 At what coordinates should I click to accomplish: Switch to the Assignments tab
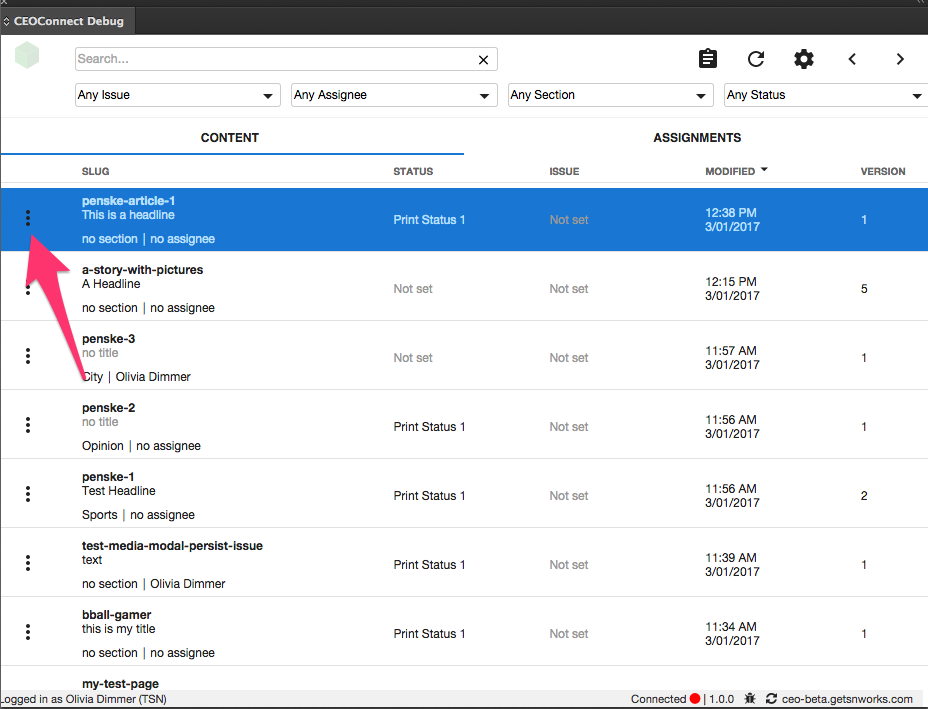(x=697, y=138)
